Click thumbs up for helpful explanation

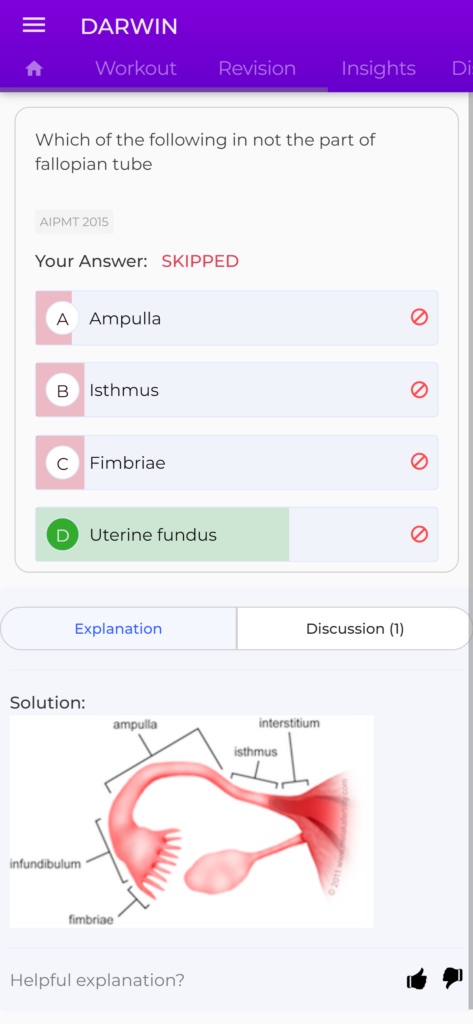(x=417, y=979)
